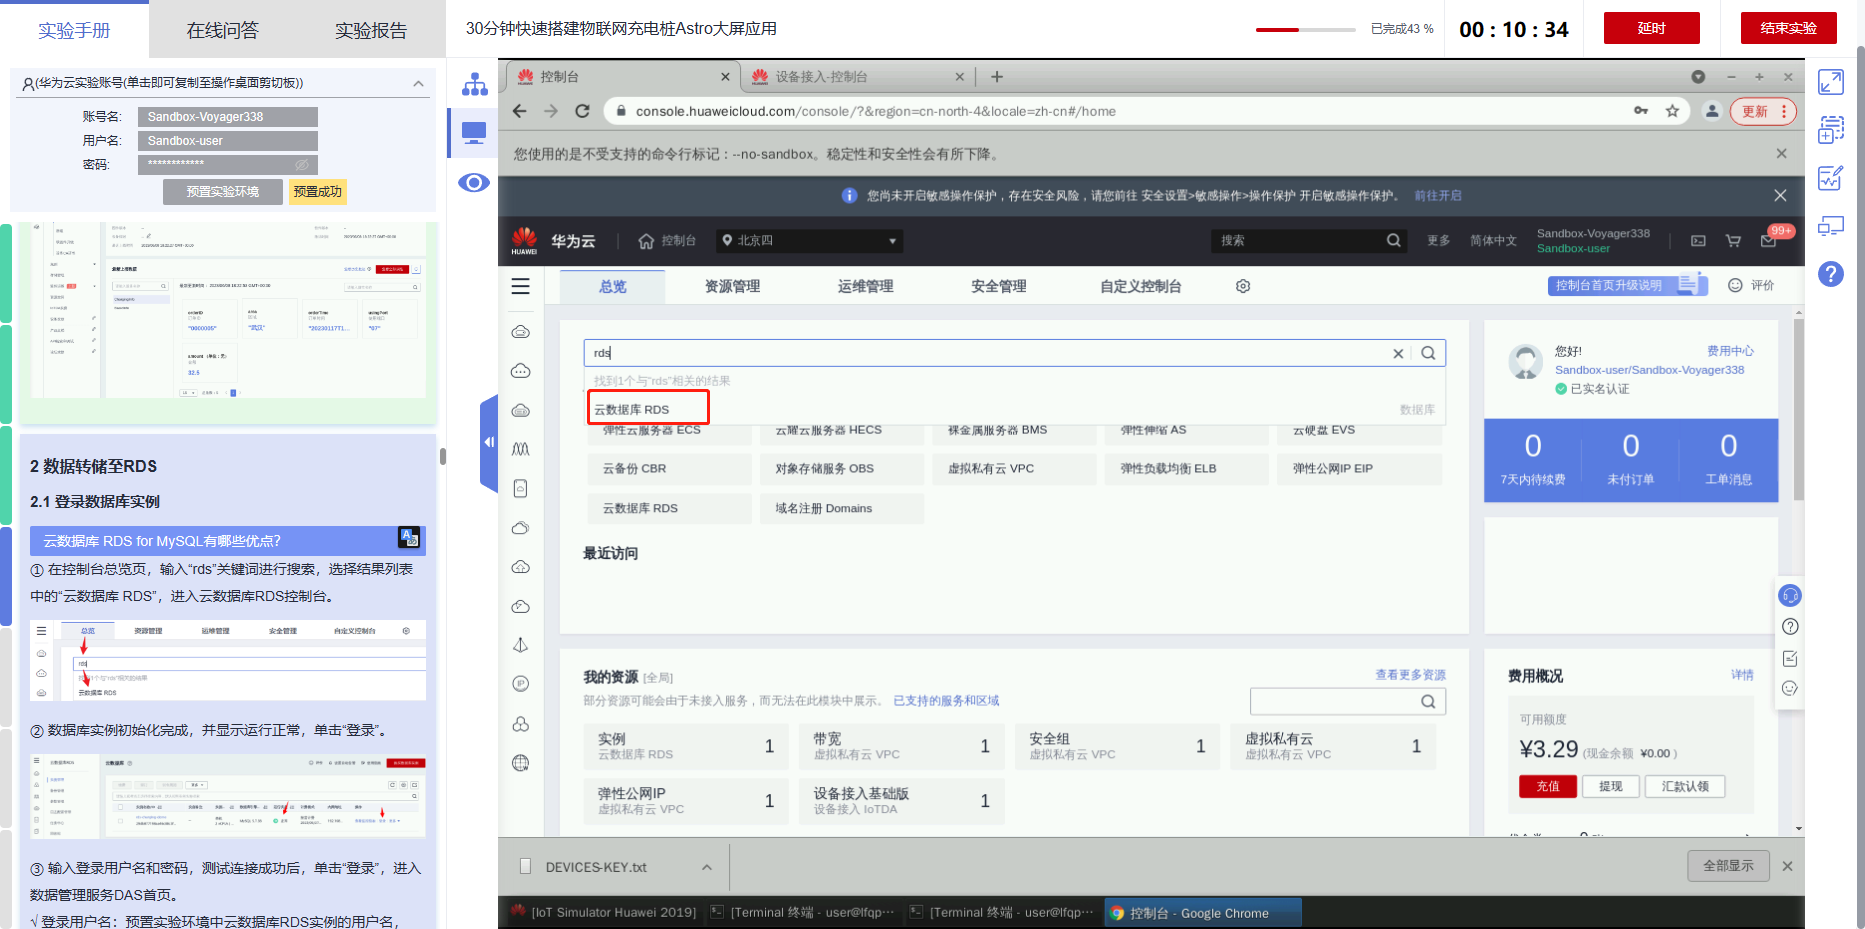Toggle the blue eye visibility icon
The height and width of the screenshot is (929, 1865).
474,182
